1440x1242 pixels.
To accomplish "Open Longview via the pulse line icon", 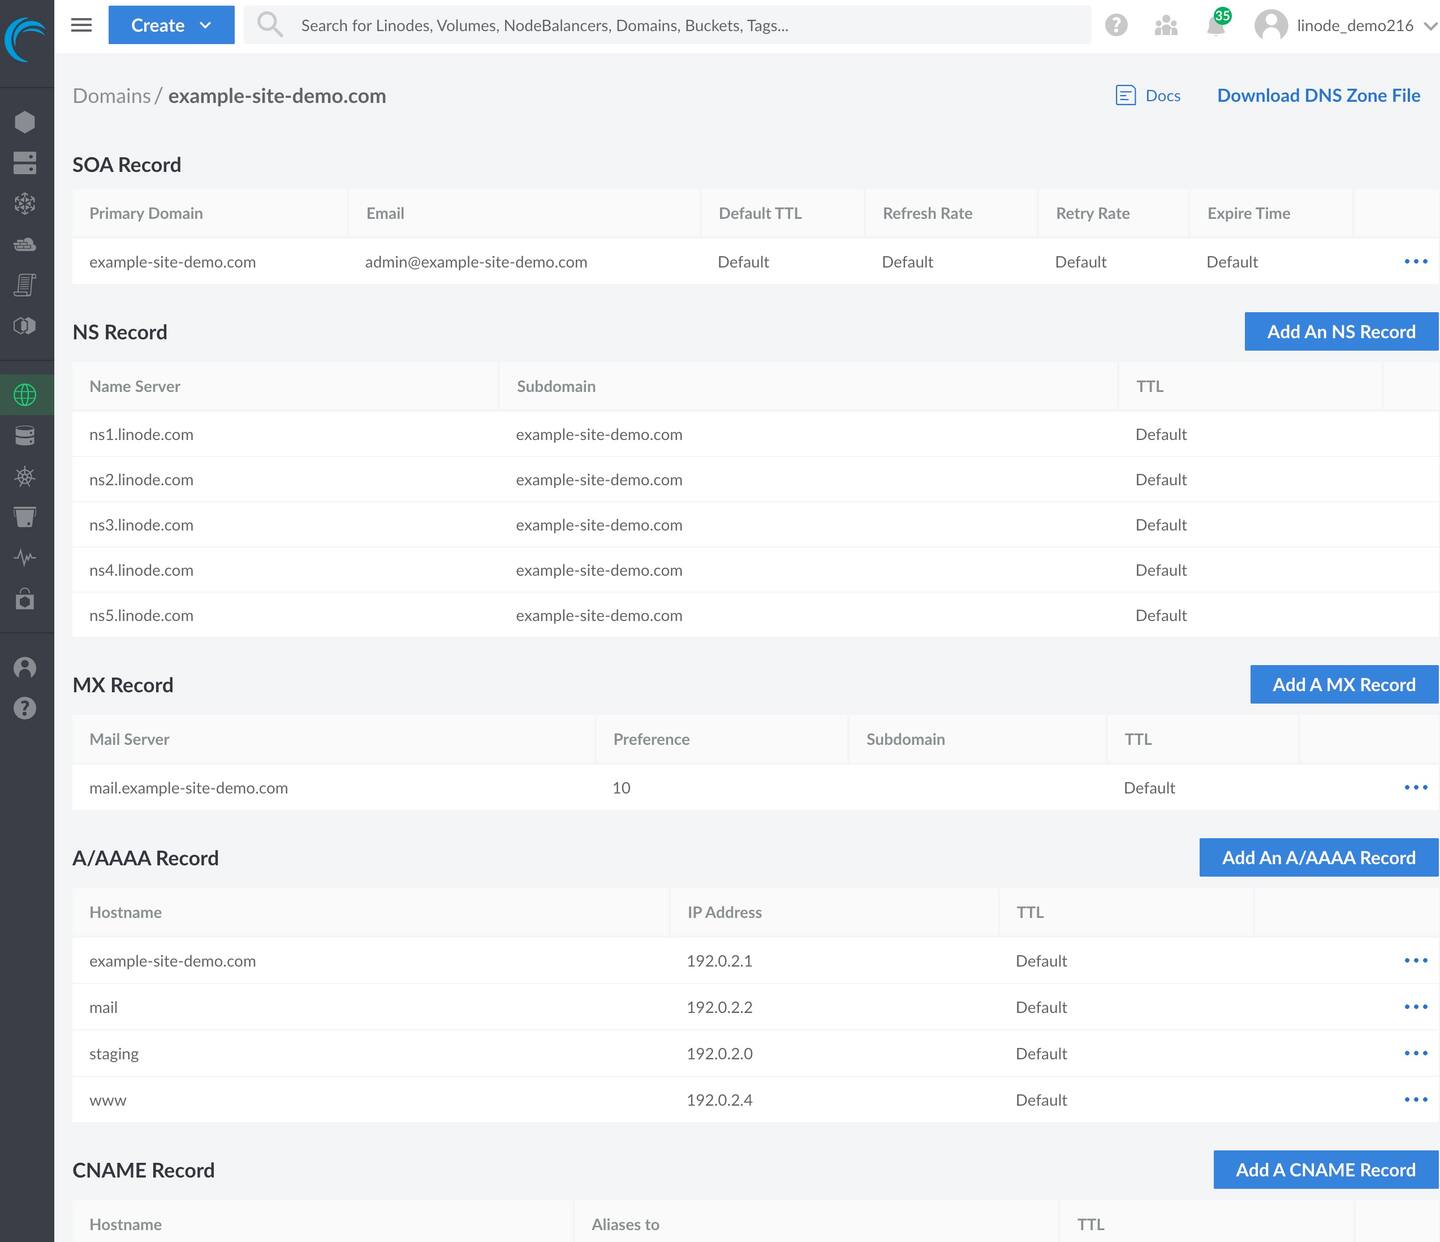I will click(x=25, y=558).
